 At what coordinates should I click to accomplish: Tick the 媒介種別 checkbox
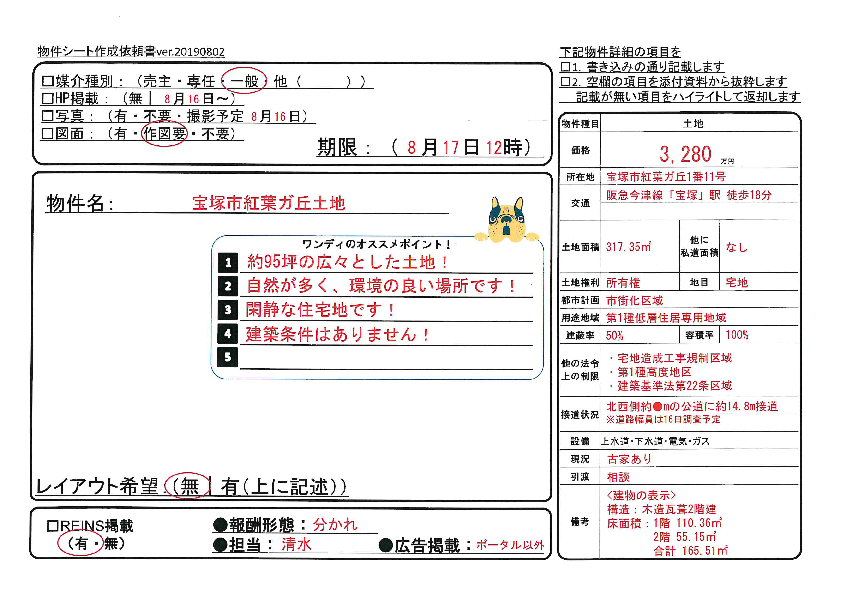(46, 81)
